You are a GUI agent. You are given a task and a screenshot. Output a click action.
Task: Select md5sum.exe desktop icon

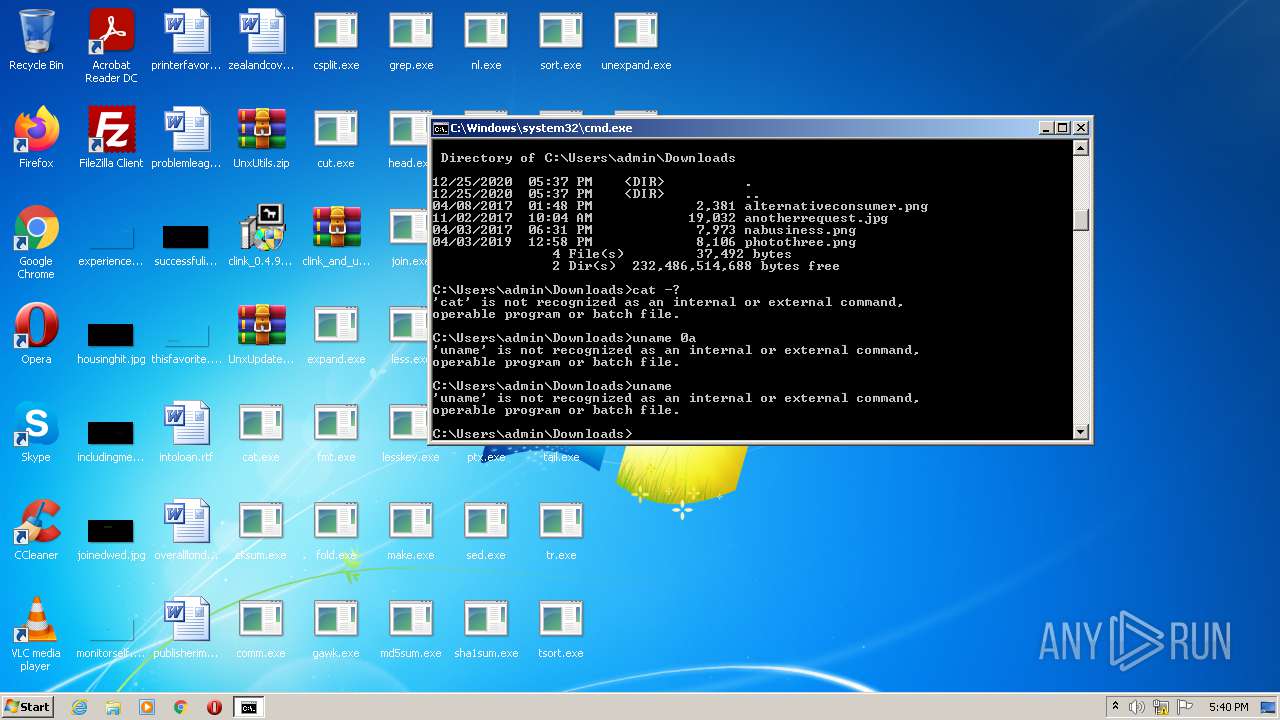411,628
